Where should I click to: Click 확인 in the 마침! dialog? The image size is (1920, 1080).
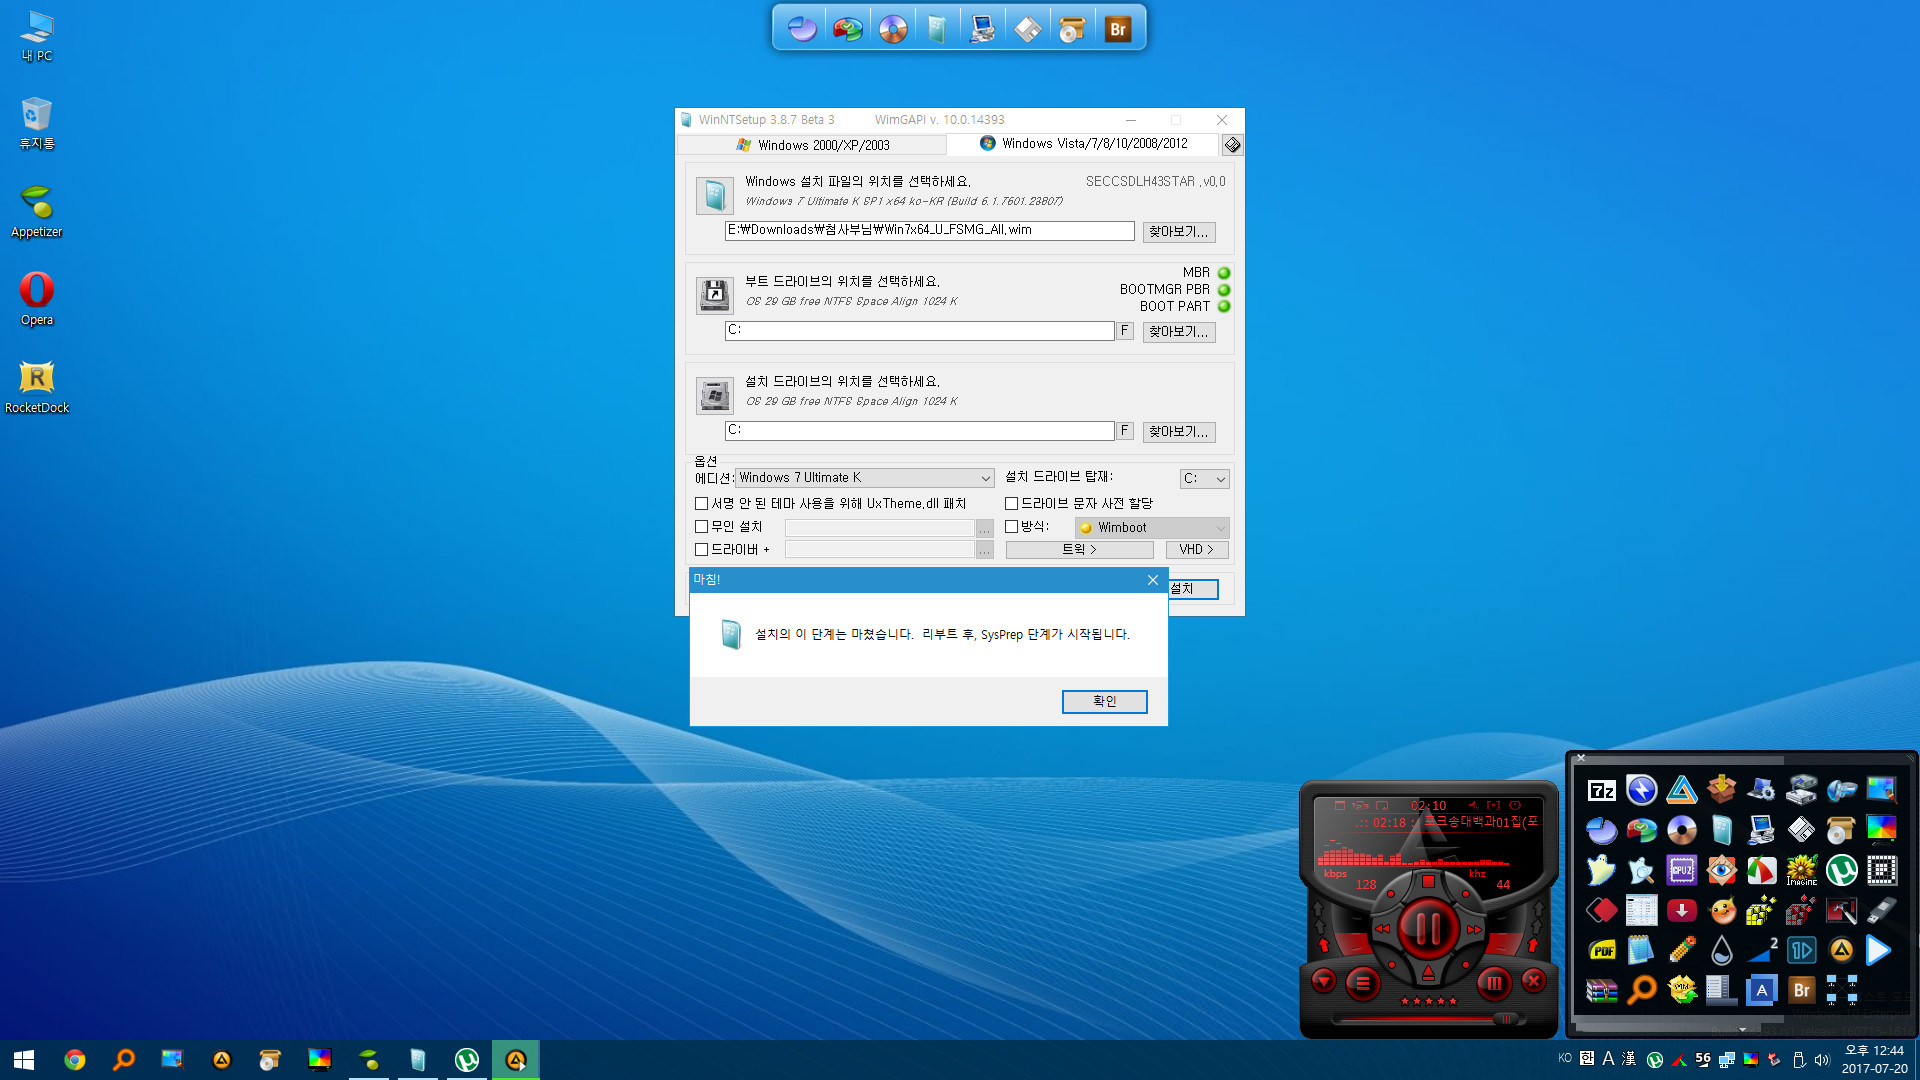point(1104,702)
